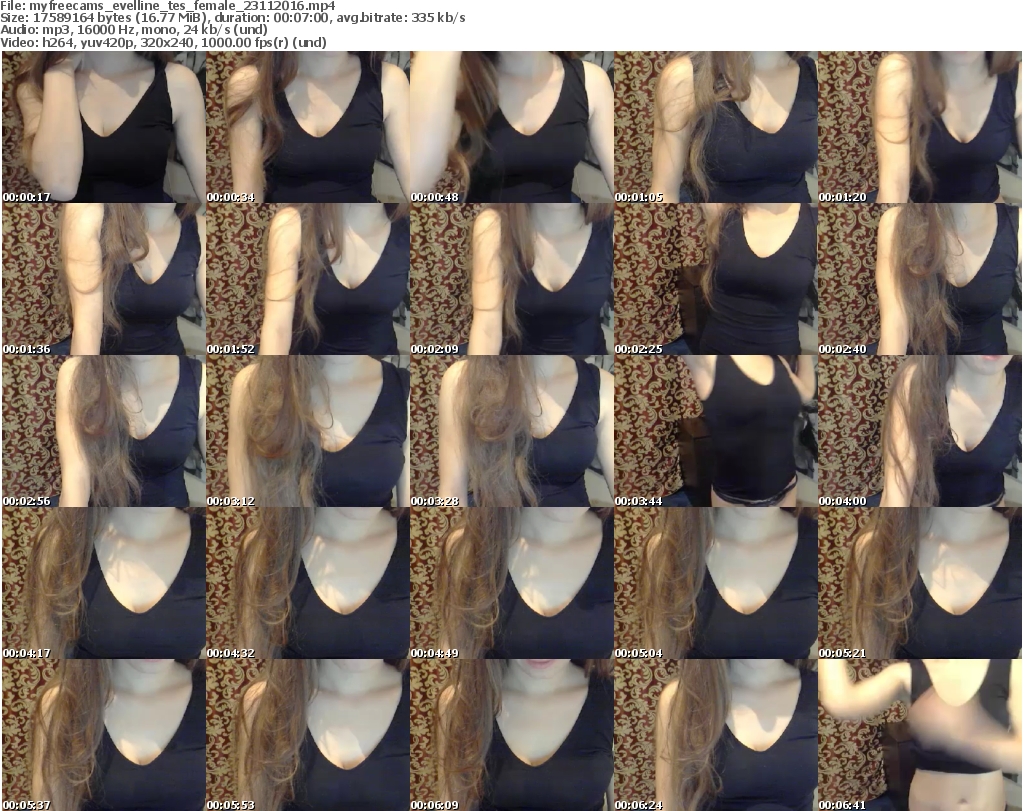The height and width of the screenshot is (811, 1024).
Task: Select the thumbnail labeled 00:02:25
Action: (716, 279)
